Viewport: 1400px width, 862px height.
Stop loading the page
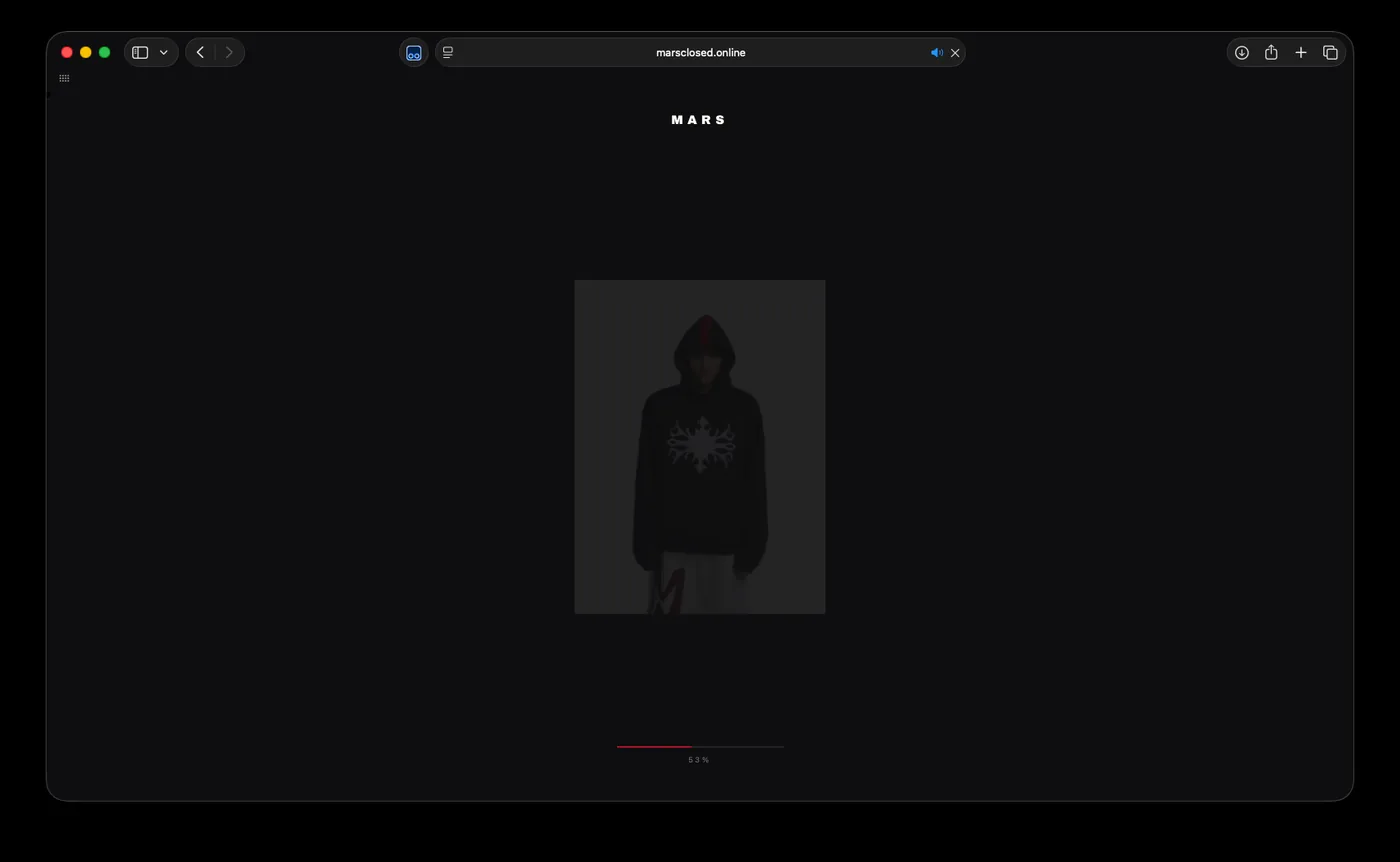955,53
